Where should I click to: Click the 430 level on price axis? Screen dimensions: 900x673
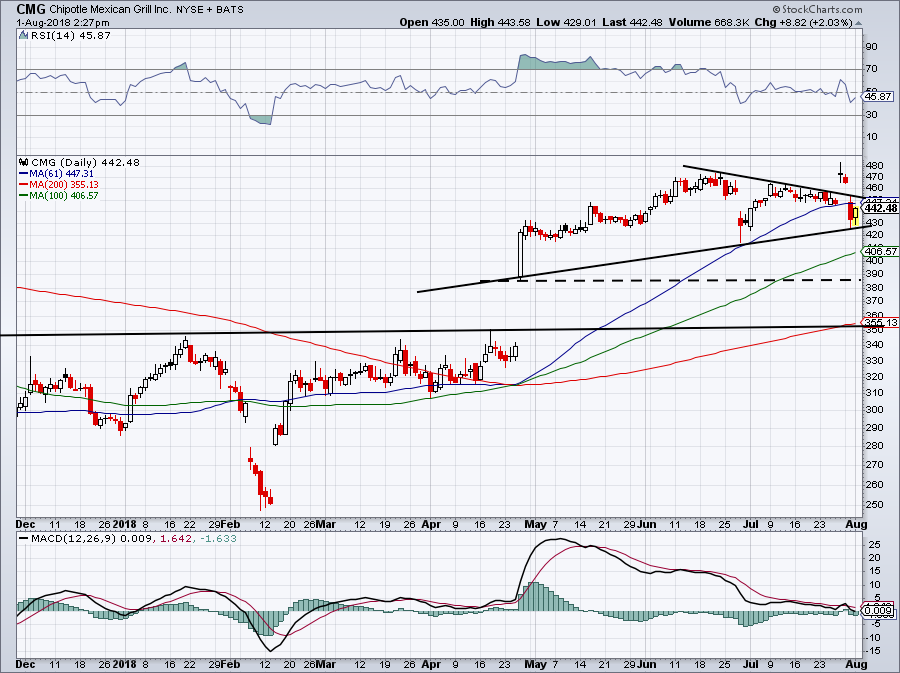coord(875,222)
